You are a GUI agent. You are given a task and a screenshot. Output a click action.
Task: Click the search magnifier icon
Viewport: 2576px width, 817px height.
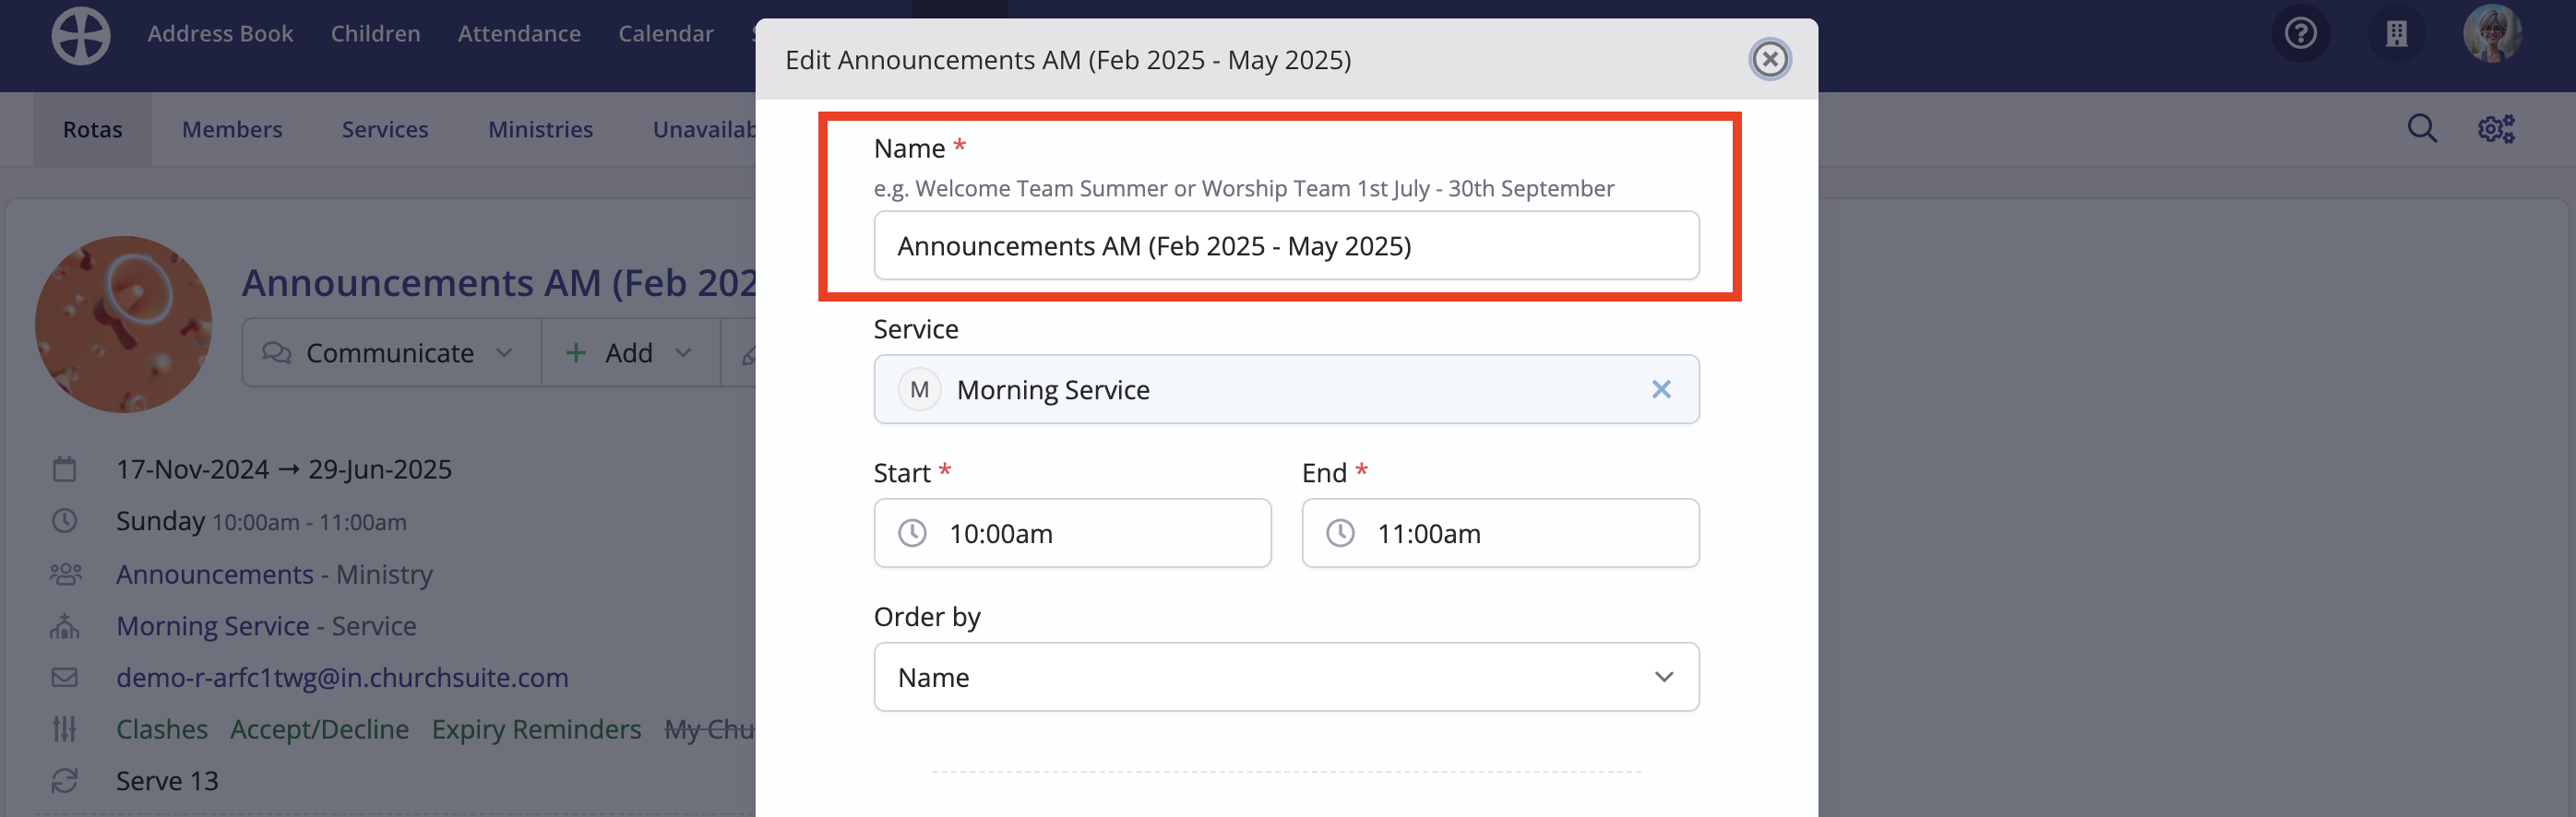coord(2422,129)
